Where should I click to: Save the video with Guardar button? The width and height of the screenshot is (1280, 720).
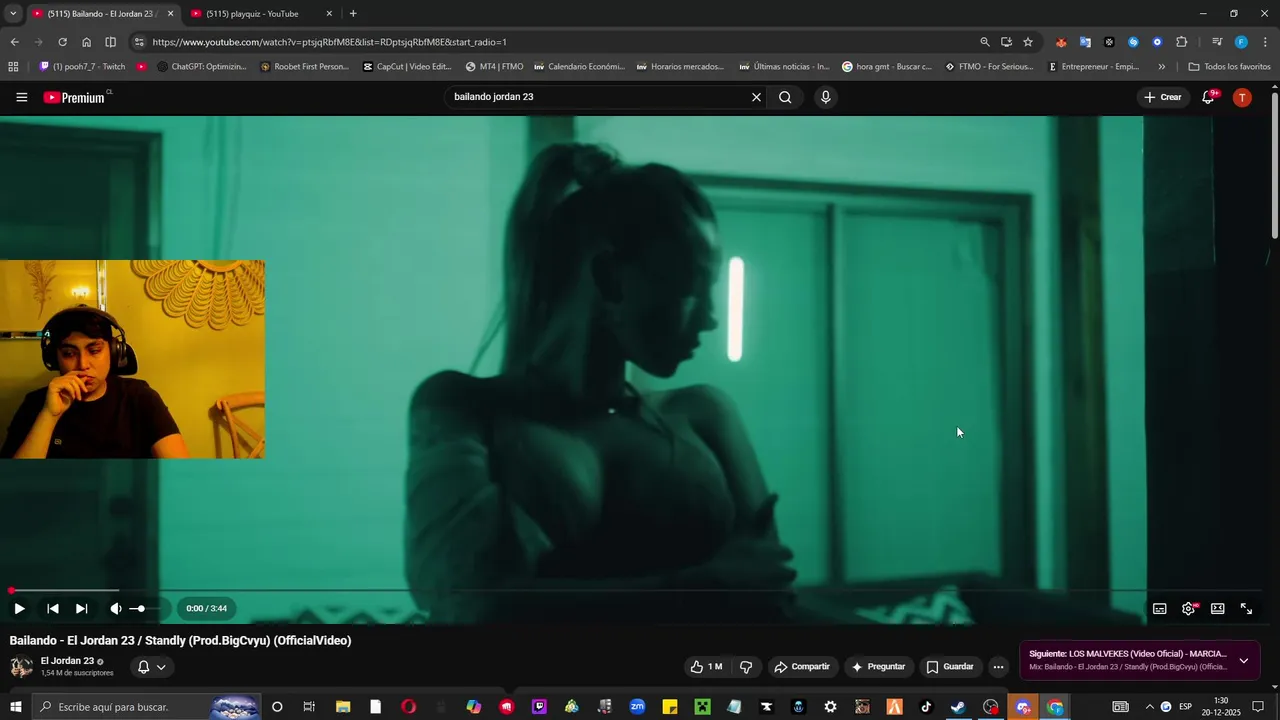pyautogui.click(x=950, y=667)
